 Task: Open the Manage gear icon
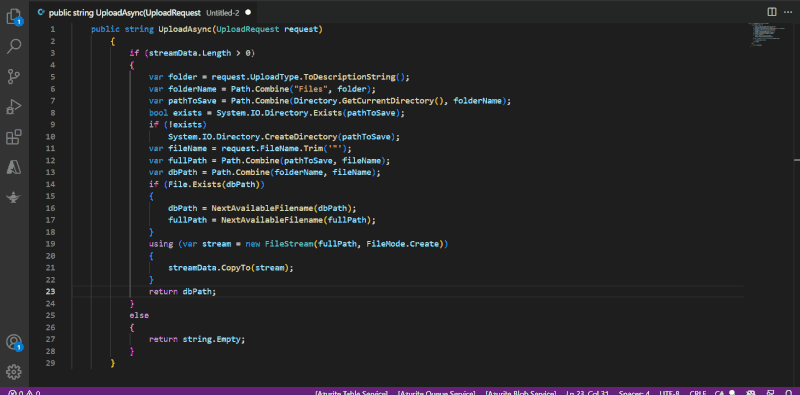tap(14, 372)
